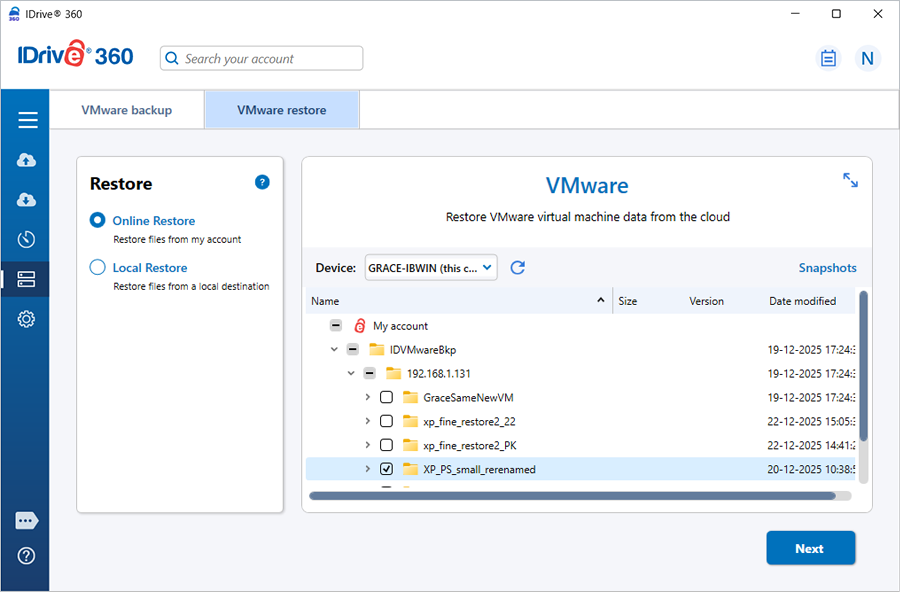Click the search magnifier icon
The image size is (900, 592).
172,59
